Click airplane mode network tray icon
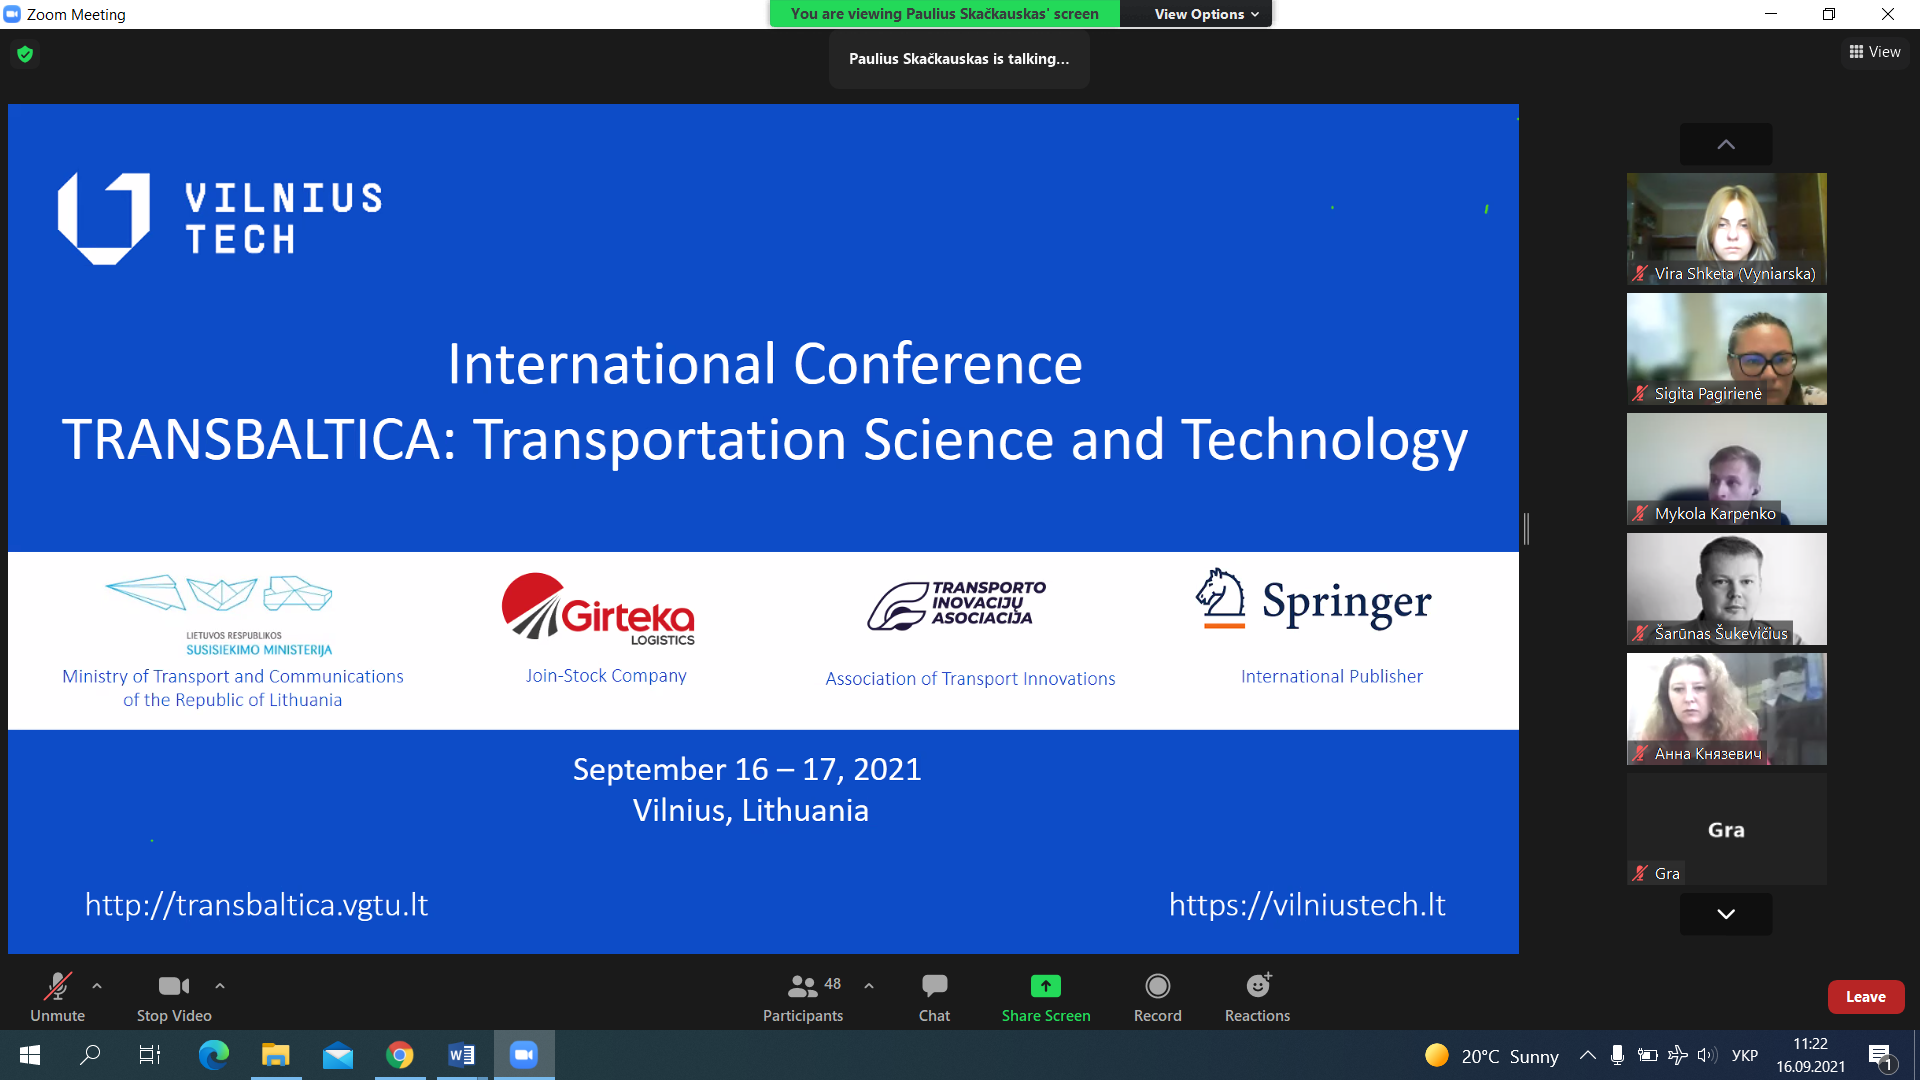 coord(1678,1055)
